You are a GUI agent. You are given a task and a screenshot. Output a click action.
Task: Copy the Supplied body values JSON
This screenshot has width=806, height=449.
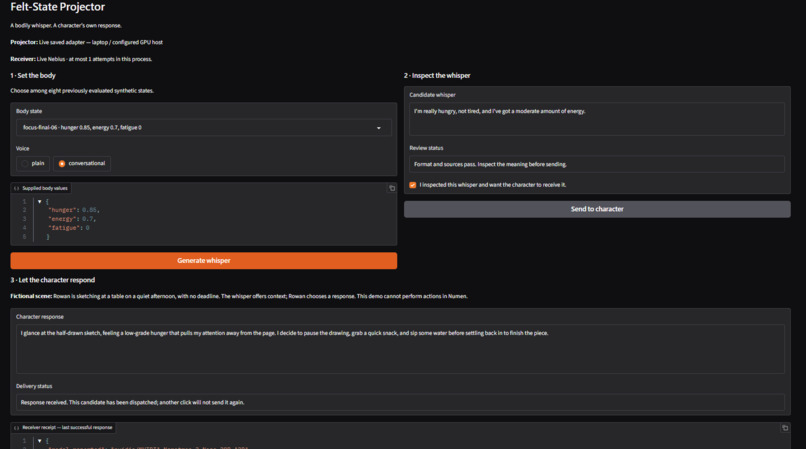[x=392, y=188]
